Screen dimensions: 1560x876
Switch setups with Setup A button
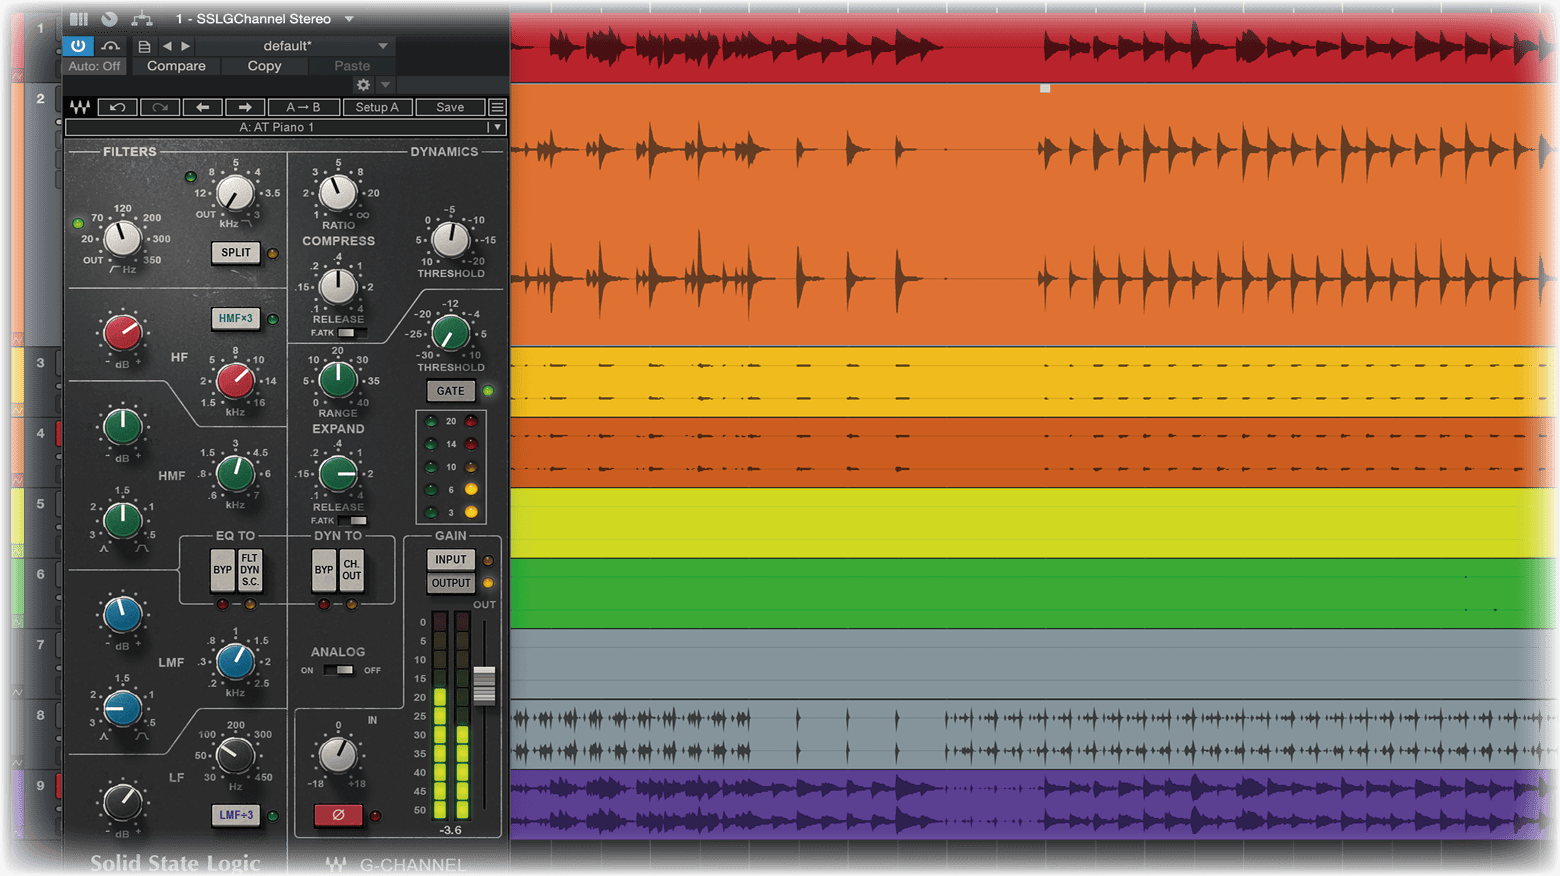[377, 107]
